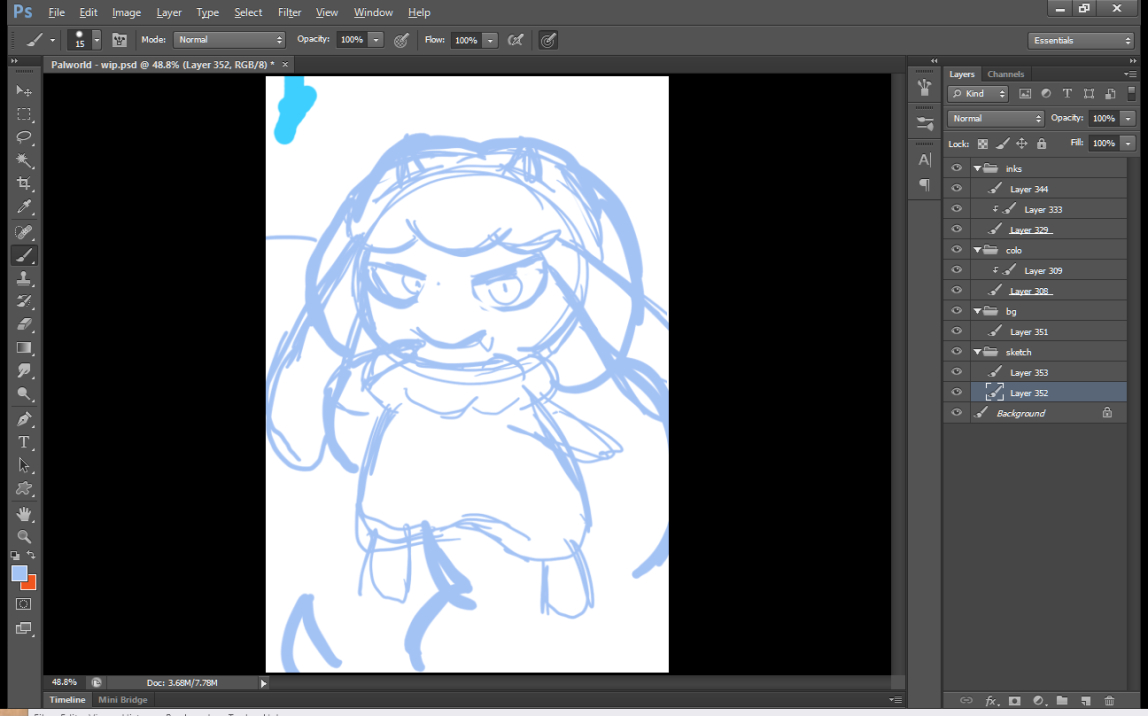The image size is (1148, 716).
Task: Collapse the sketch layer group
Action: tap(977, 352)
